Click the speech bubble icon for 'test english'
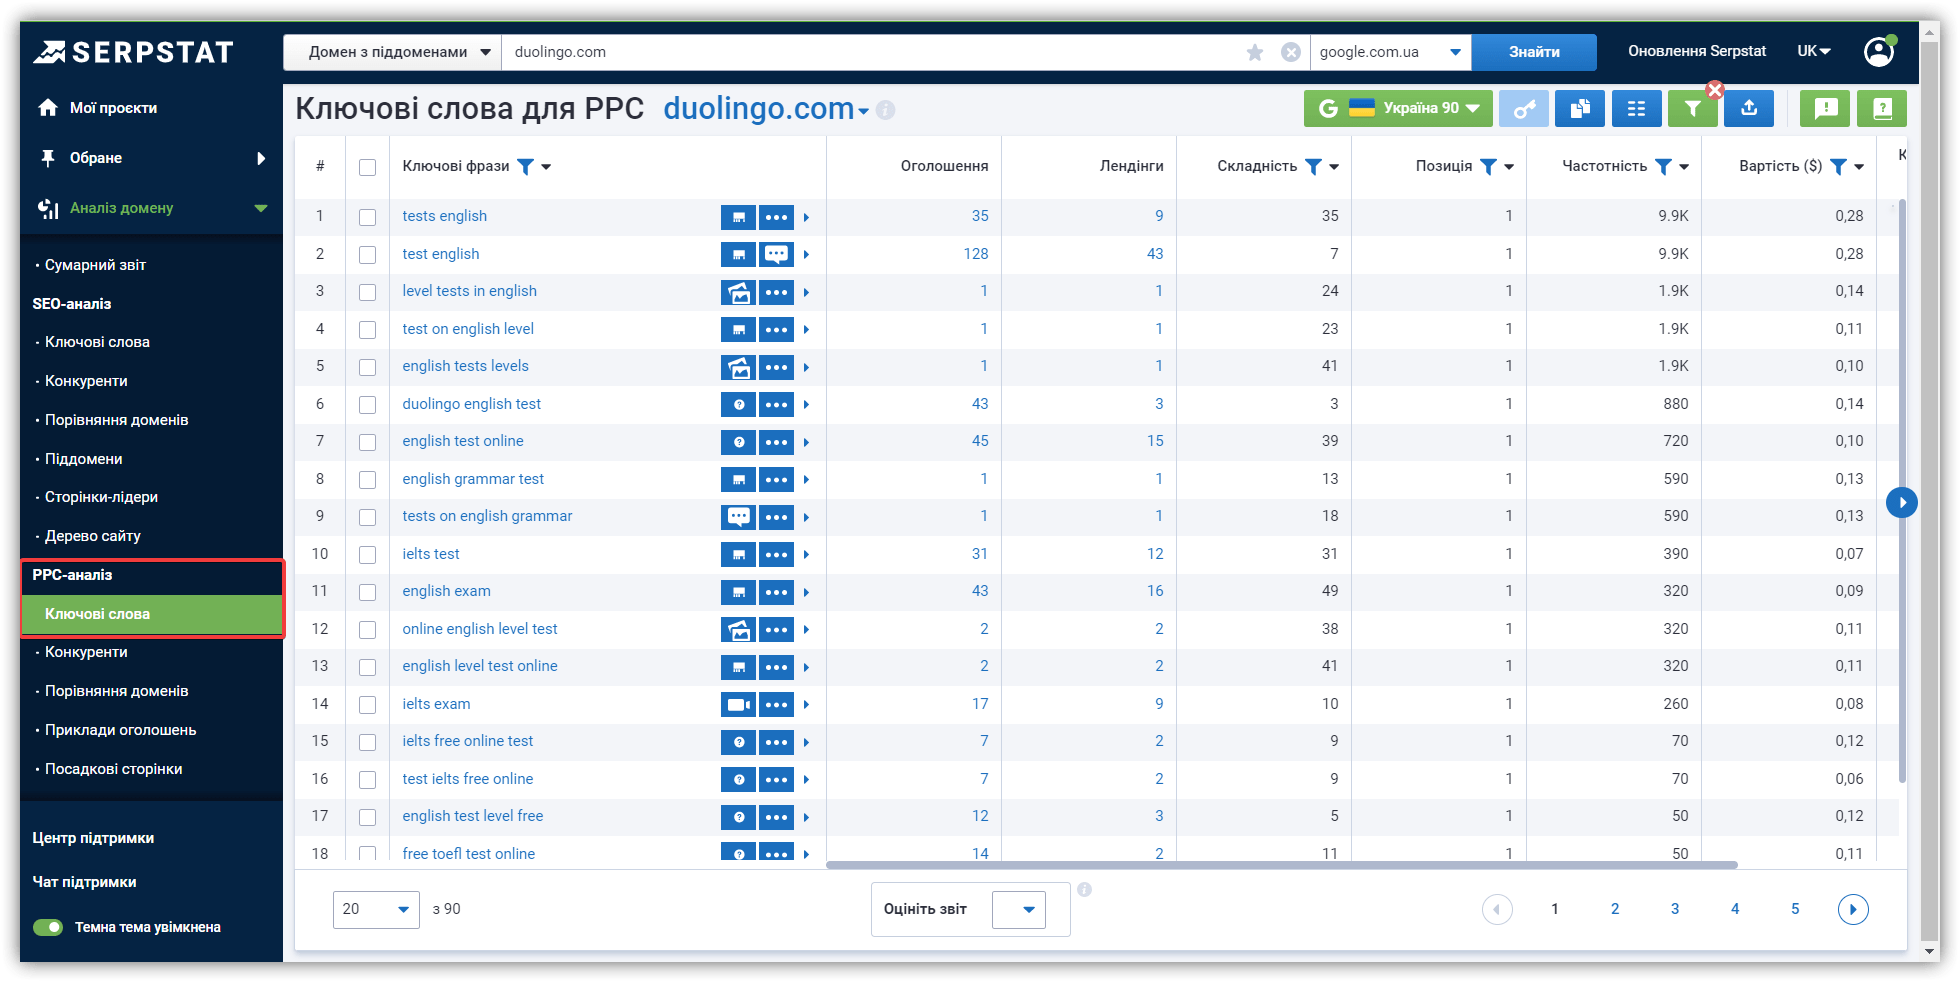 click(x=776, y=254)
